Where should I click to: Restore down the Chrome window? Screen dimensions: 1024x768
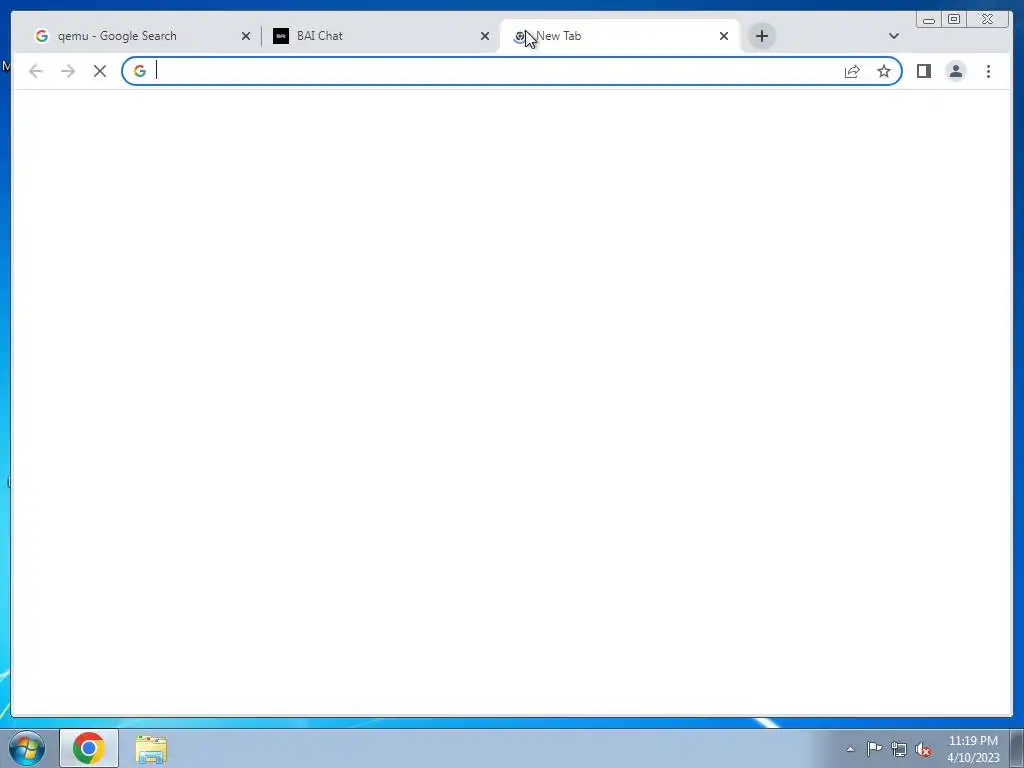click(954, 20)
